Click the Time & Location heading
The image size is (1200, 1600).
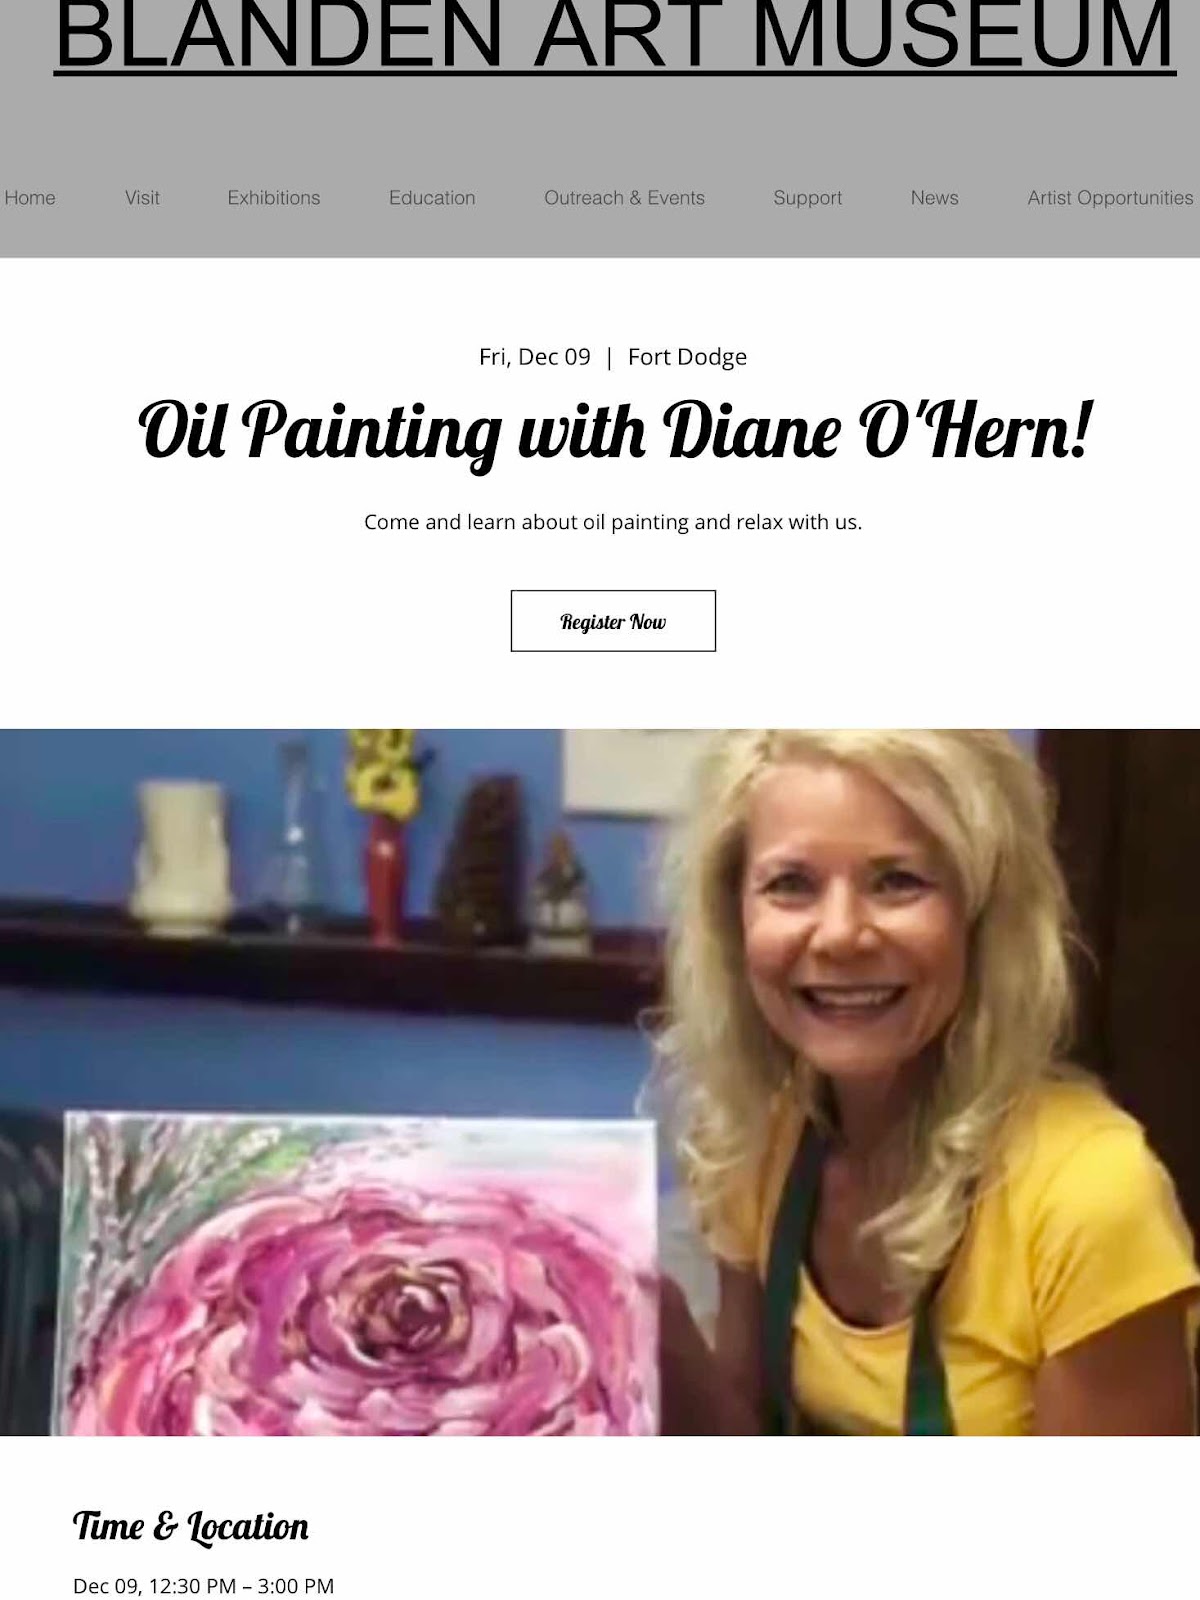coord(190,1527)
